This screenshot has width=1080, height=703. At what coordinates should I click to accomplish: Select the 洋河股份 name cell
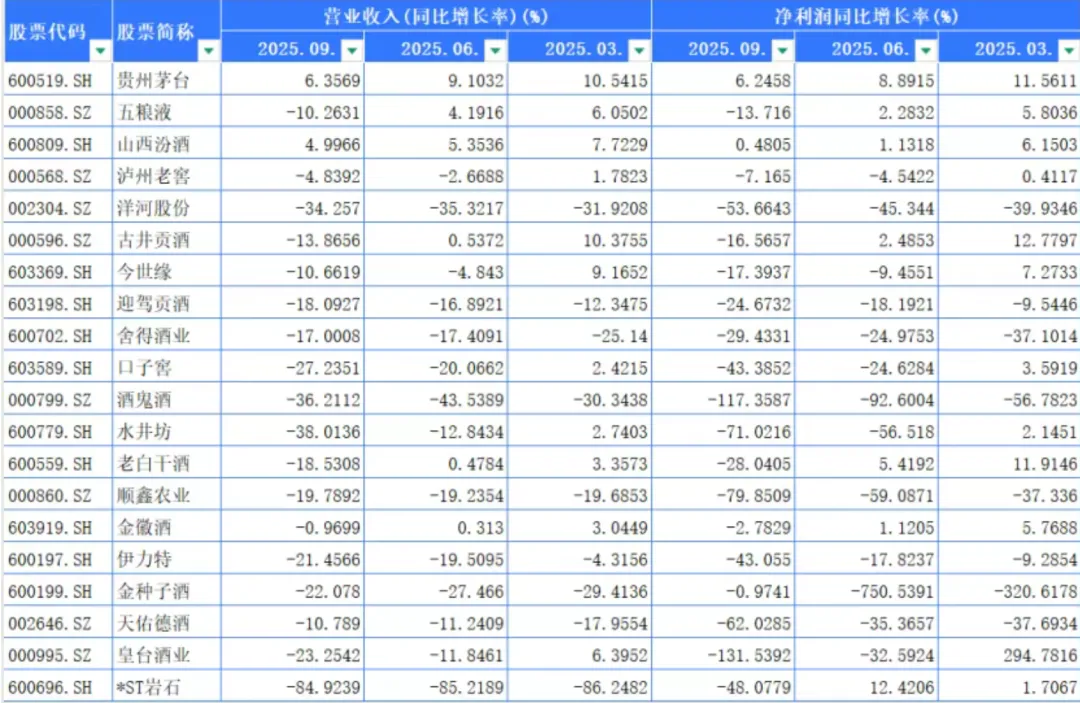point(167,208)
